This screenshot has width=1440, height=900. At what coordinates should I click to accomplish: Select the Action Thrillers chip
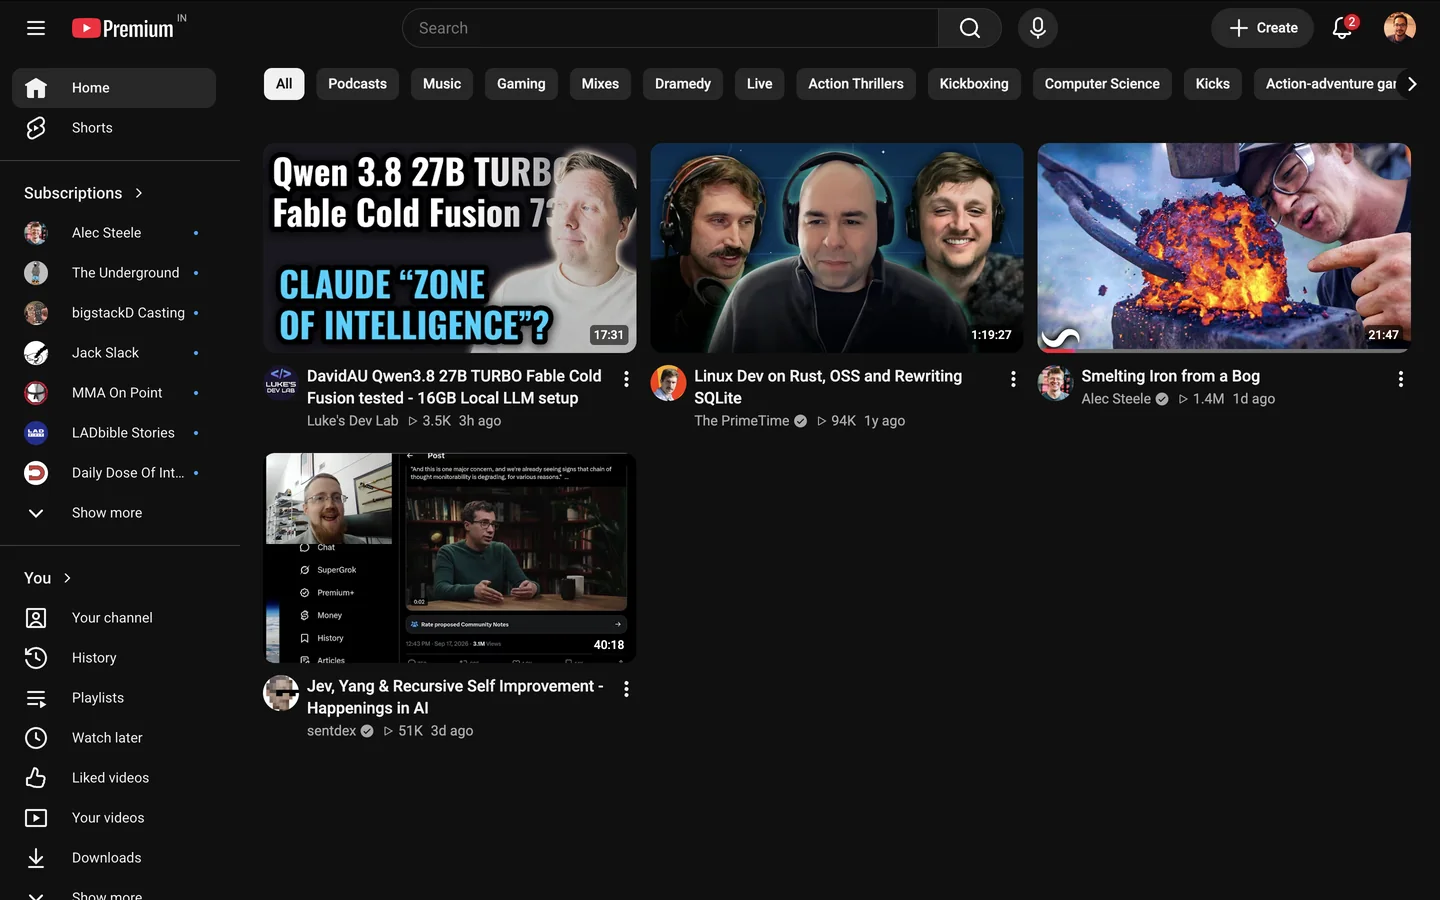coord(856,84)
